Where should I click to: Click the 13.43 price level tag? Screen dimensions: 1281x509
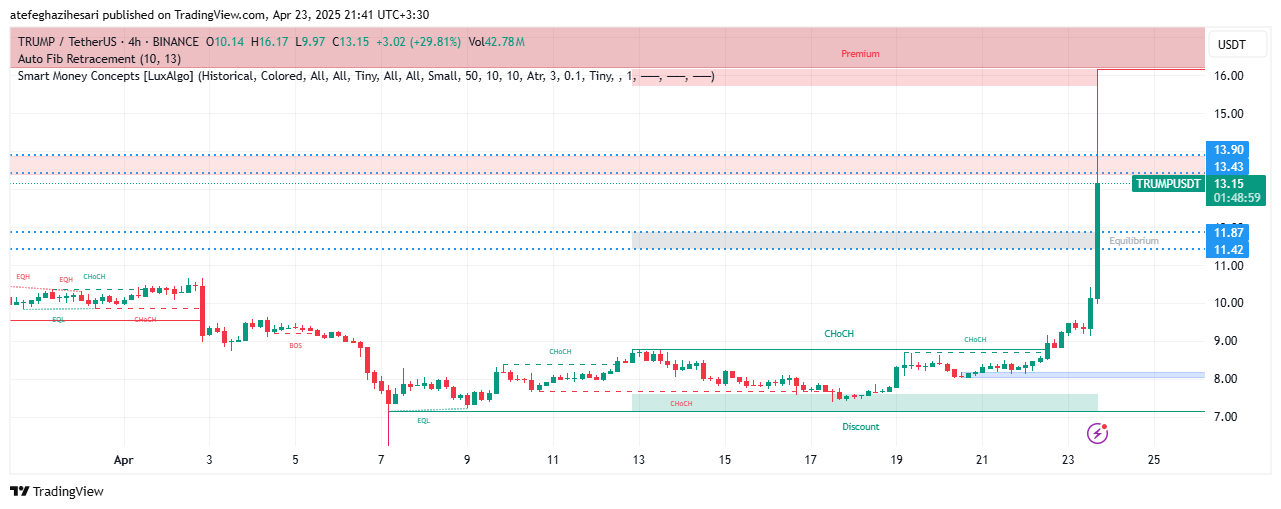(x=1227, y=166)
